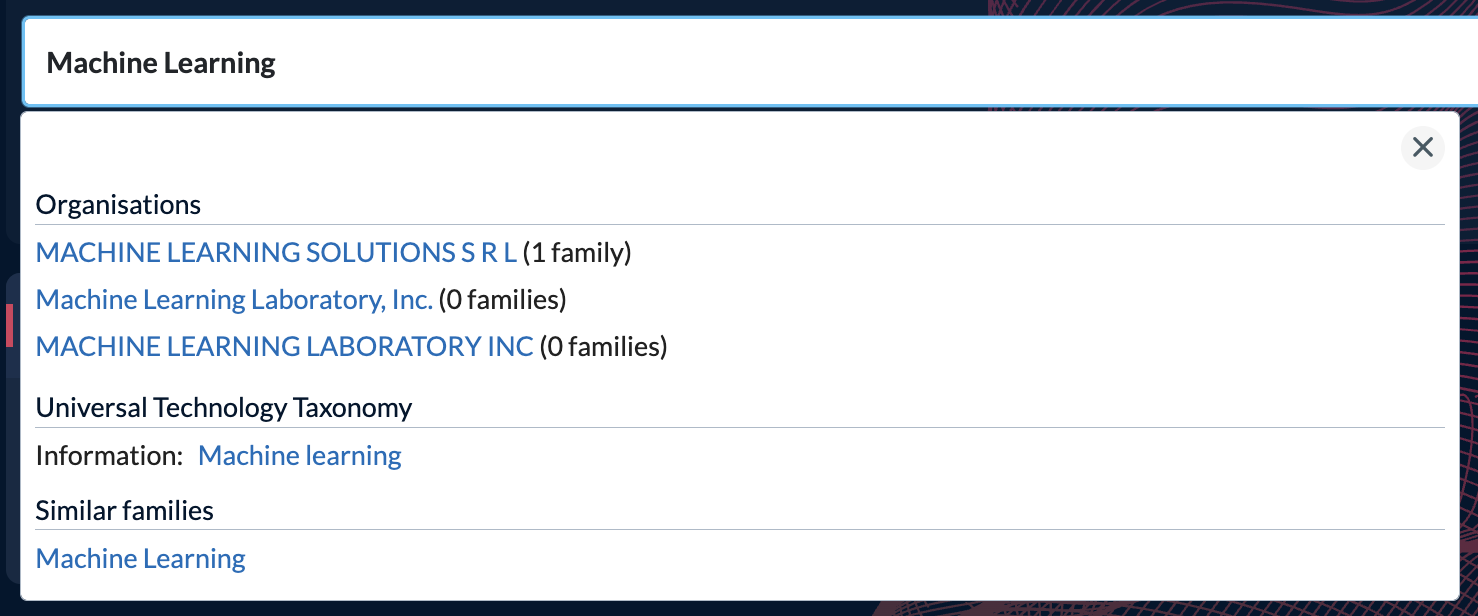This screenshot has height=616, width=1478.
Task: Click the (1 family) count text
Action: (577, 253)
